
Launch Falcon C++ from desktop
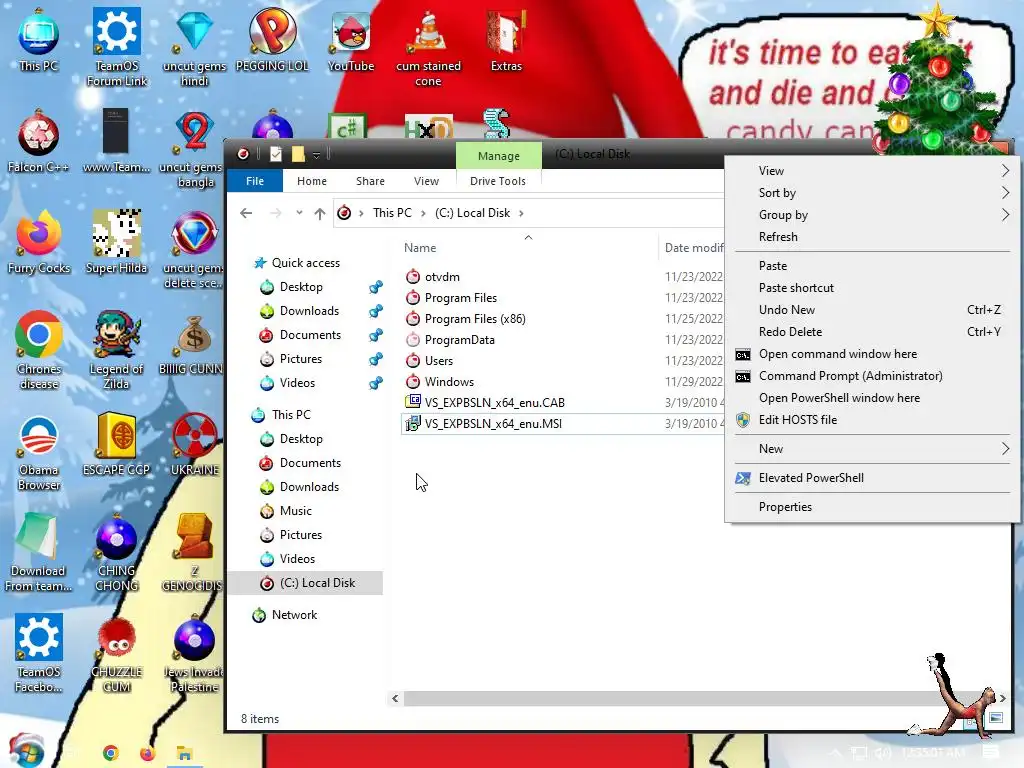(39, 142)
